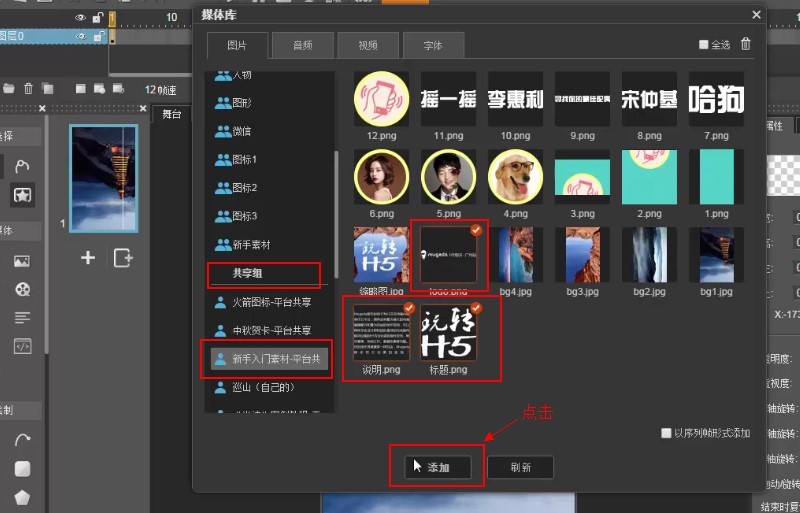Click the trash delete icon in media library

point(745,44)
